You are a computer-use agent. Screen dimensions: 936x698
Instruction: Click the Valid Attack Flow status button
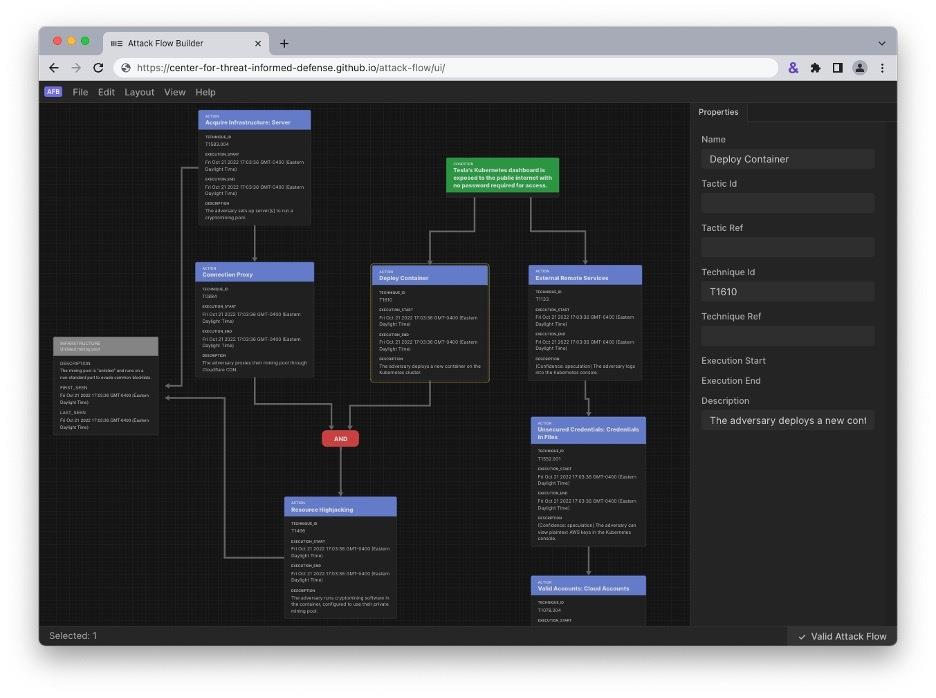843,636
